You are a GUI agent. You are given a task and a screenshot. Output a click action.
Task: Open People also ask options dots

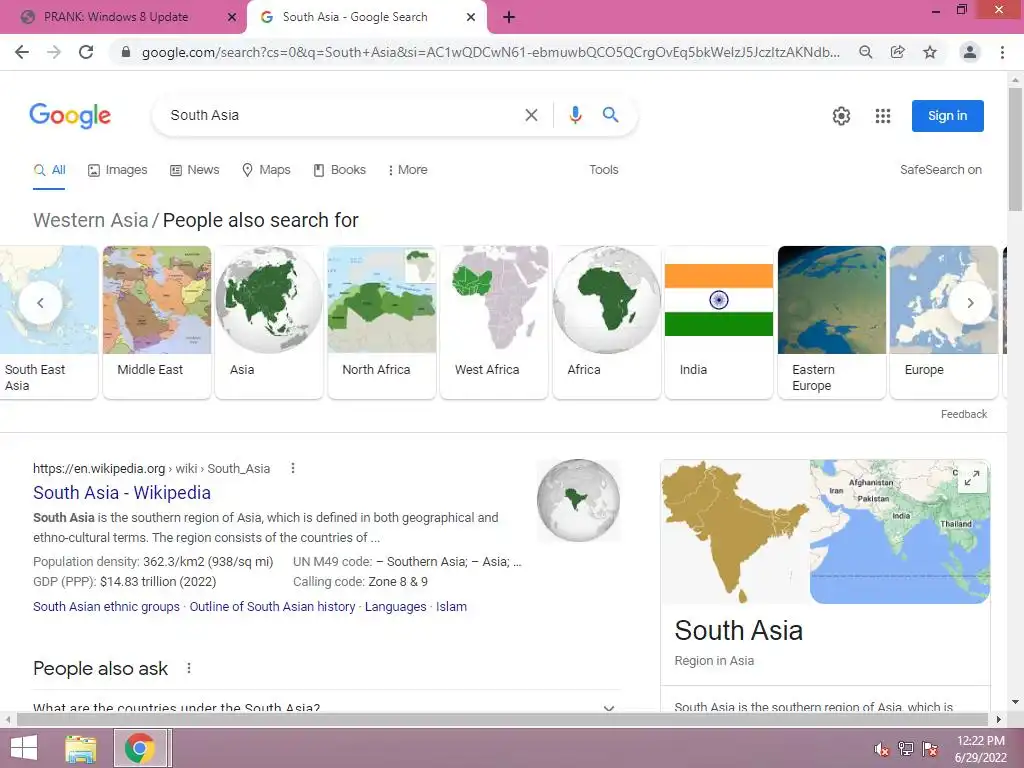(x=189, y=668)
